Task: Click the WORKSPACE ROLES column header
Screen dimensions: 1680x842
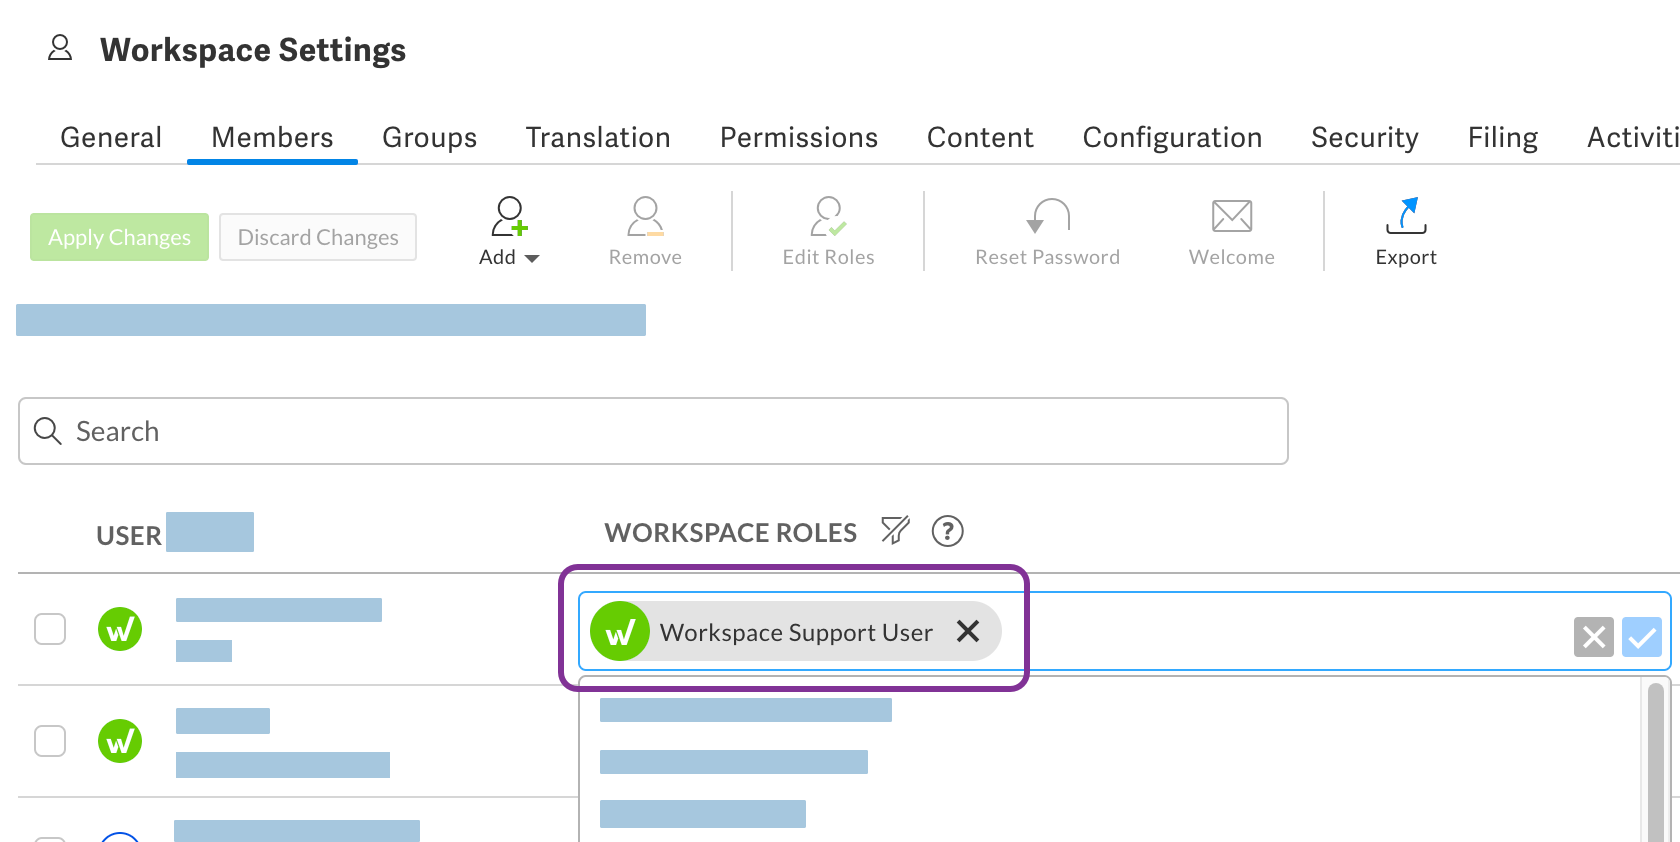Action: [x=731, y=532]
